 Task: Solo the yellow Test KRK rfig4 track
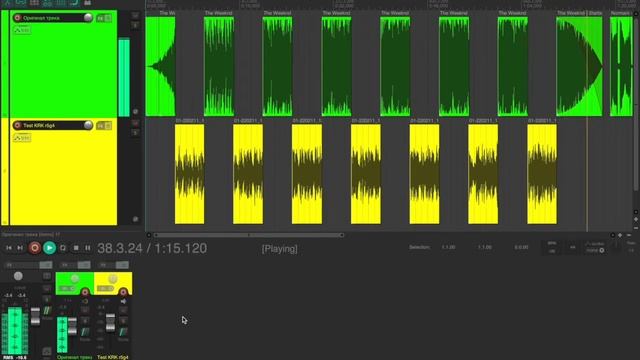136,133
